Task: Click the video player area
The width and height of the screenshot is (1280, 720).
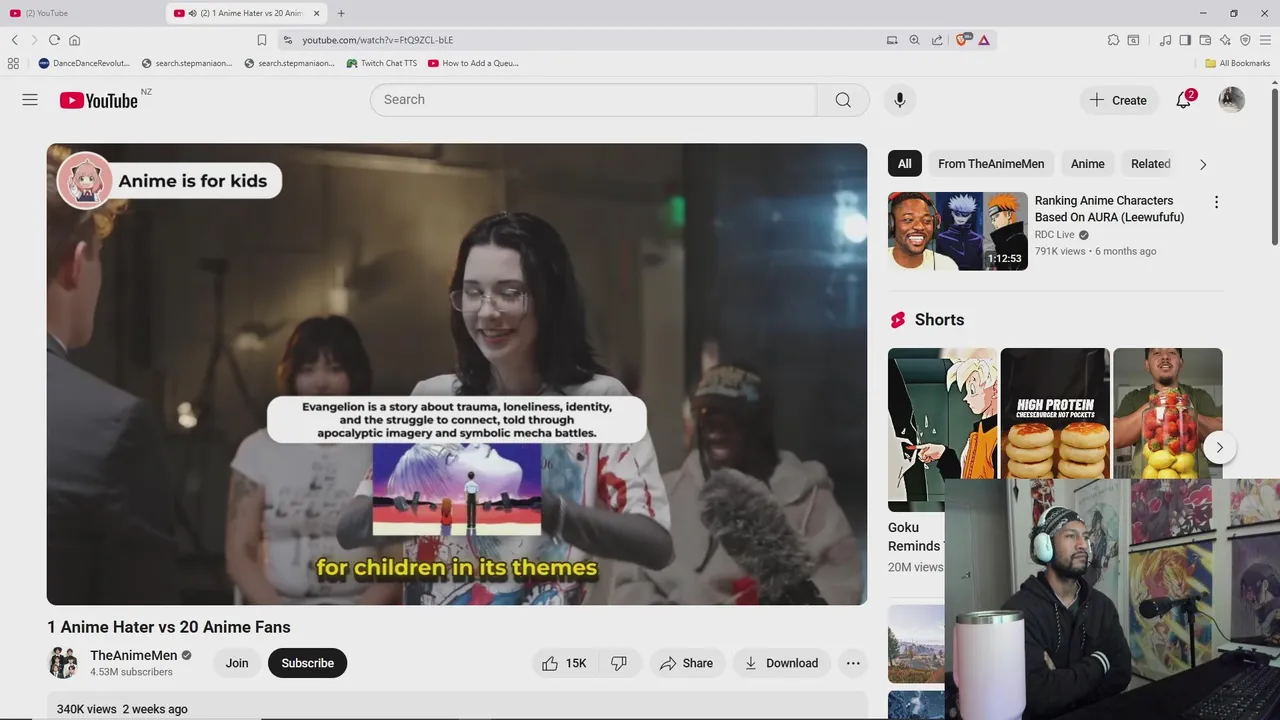Action: (457, 374)
